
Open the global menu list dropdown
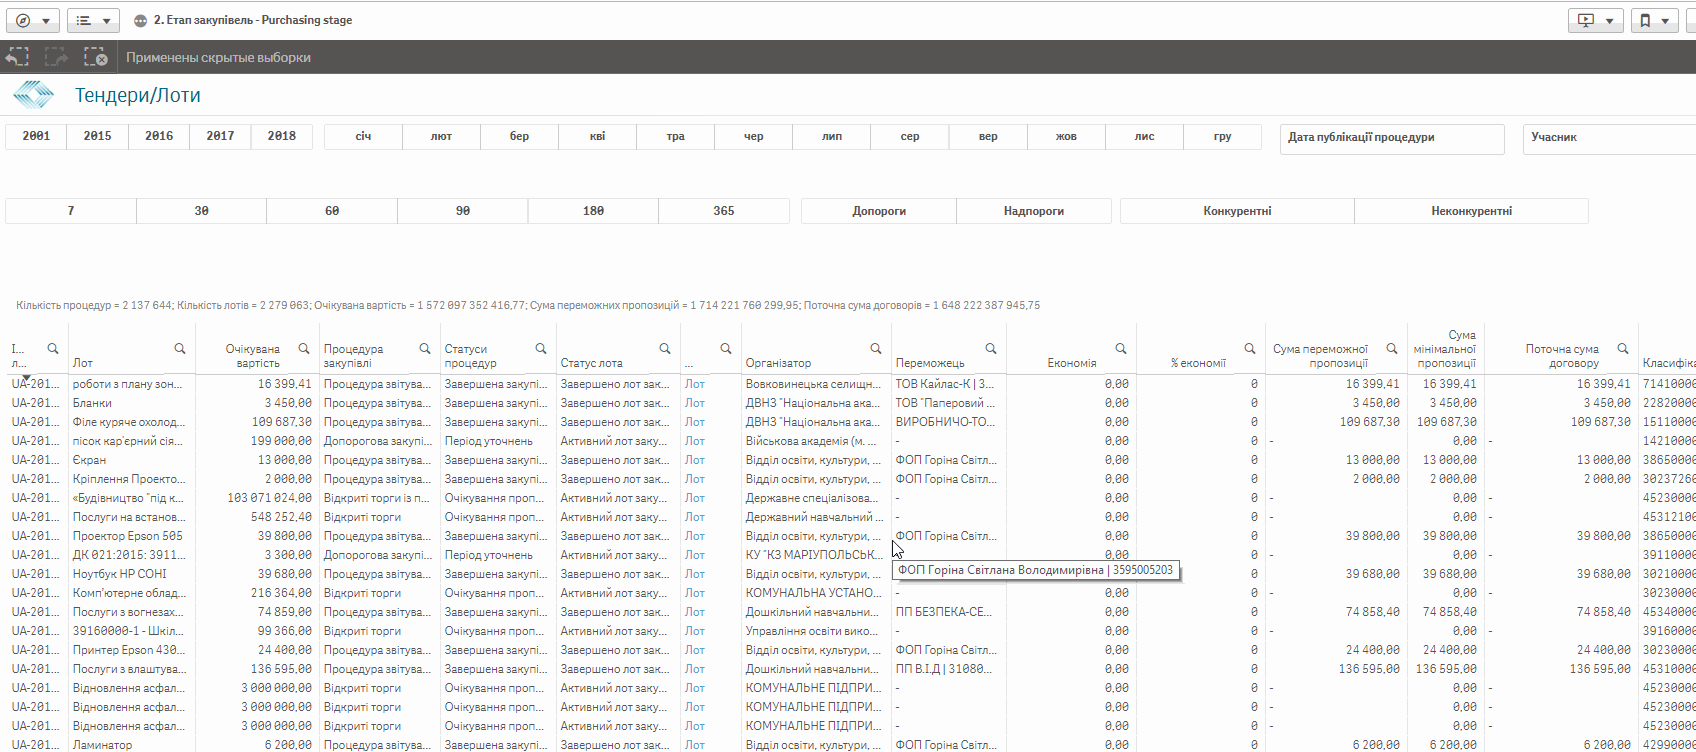pyautogui.click(x=94, y=20)
